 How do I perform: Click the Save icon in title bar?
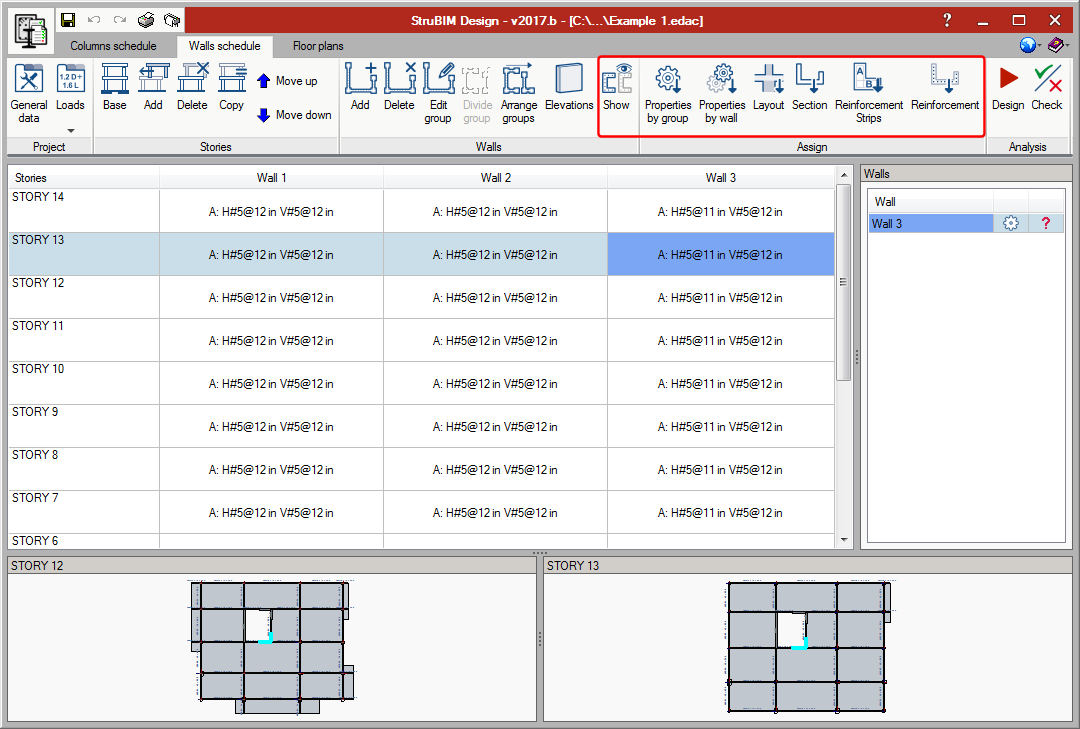tap(68, 20)
